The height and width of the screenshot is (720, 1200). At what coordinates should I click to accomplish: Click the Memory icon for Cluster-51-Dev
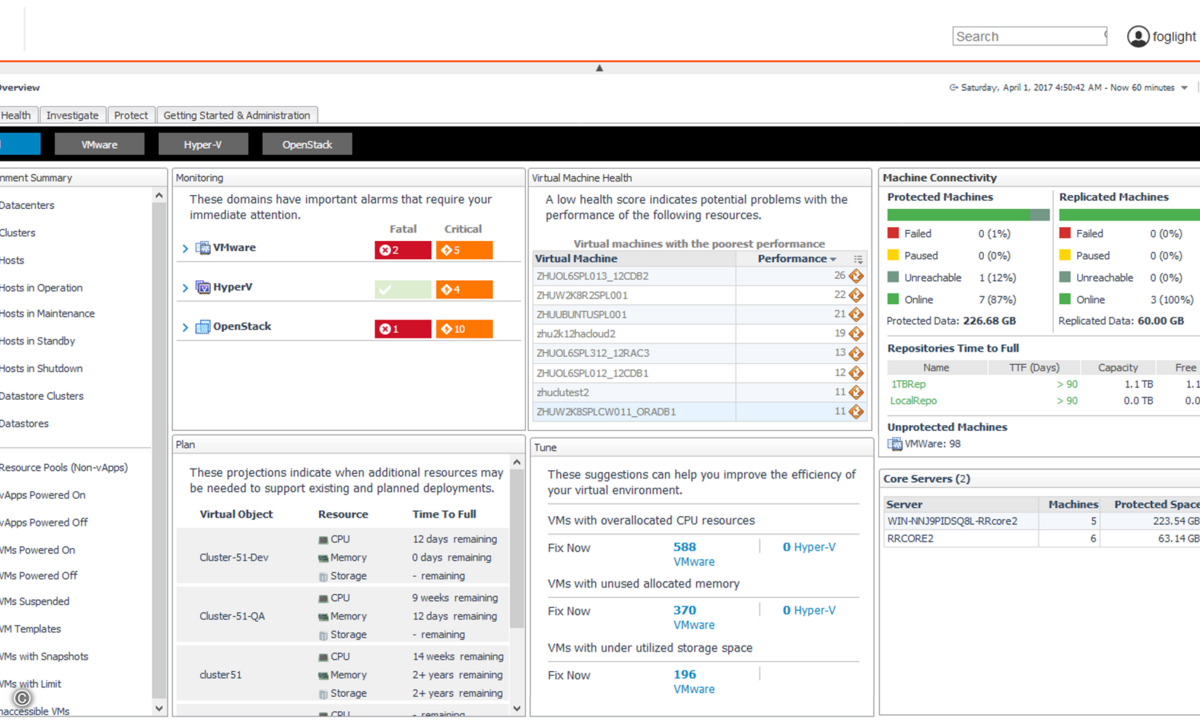click(323, 558)
